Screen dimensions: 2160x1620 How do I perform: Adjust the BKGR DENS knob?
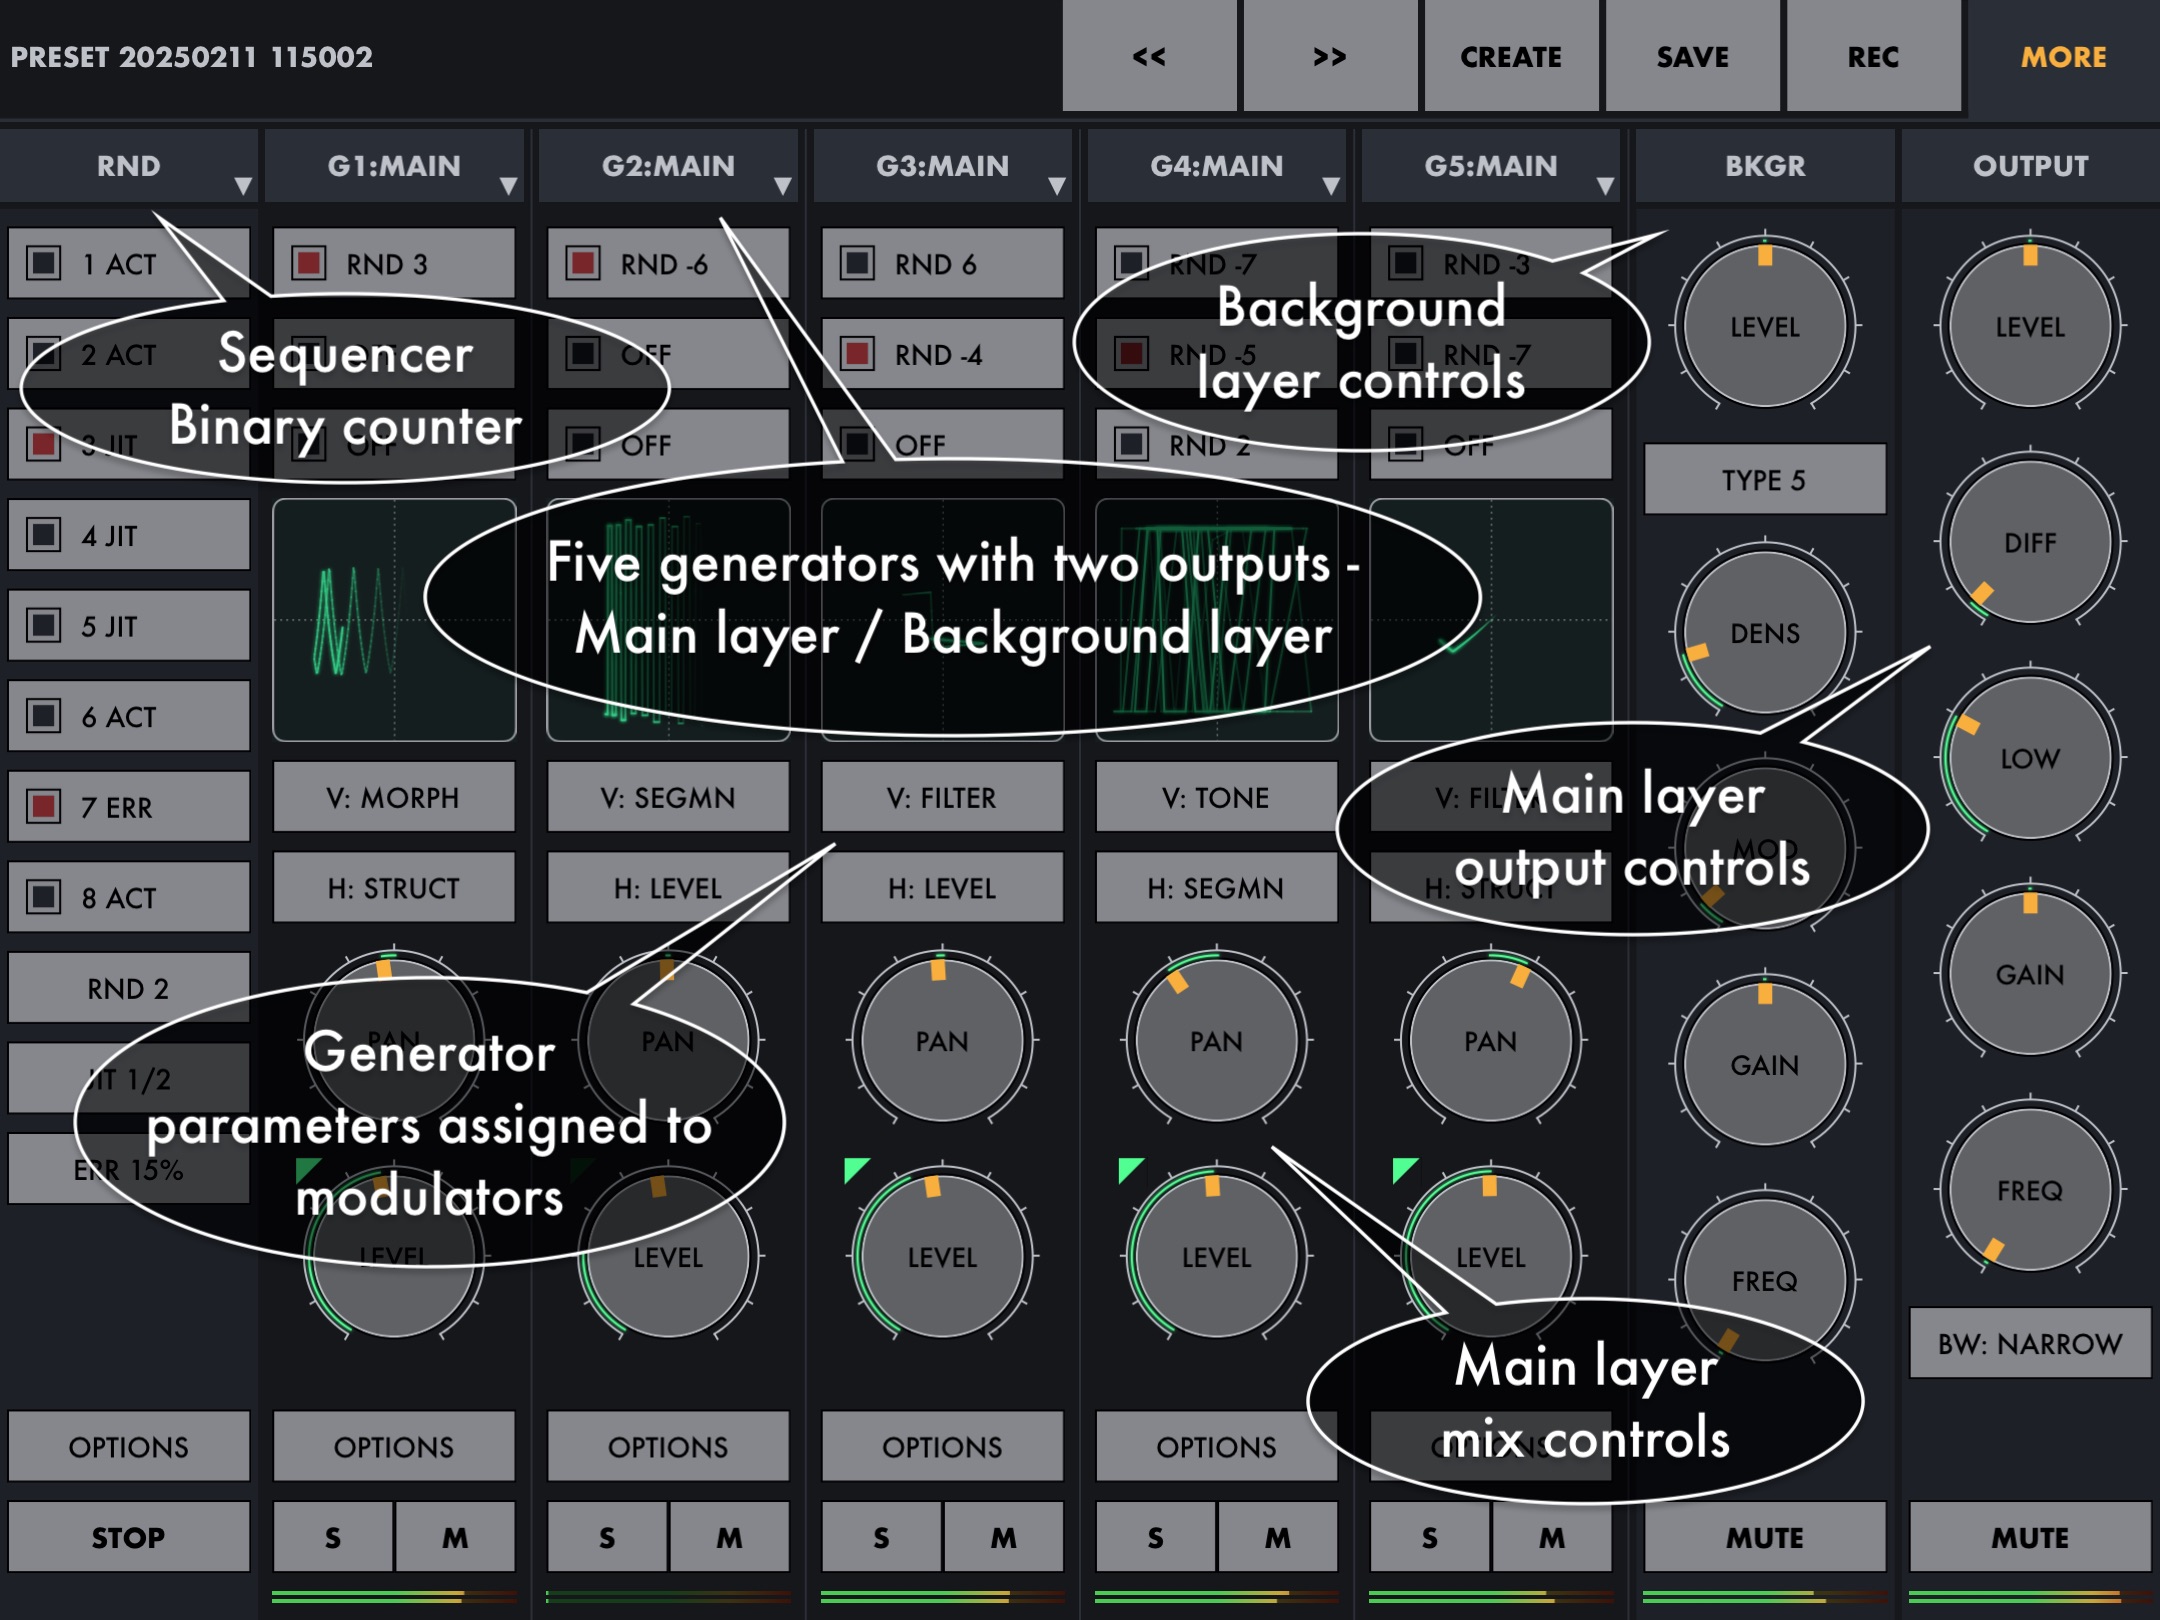pyautogui.click(x=1765, y=632)
